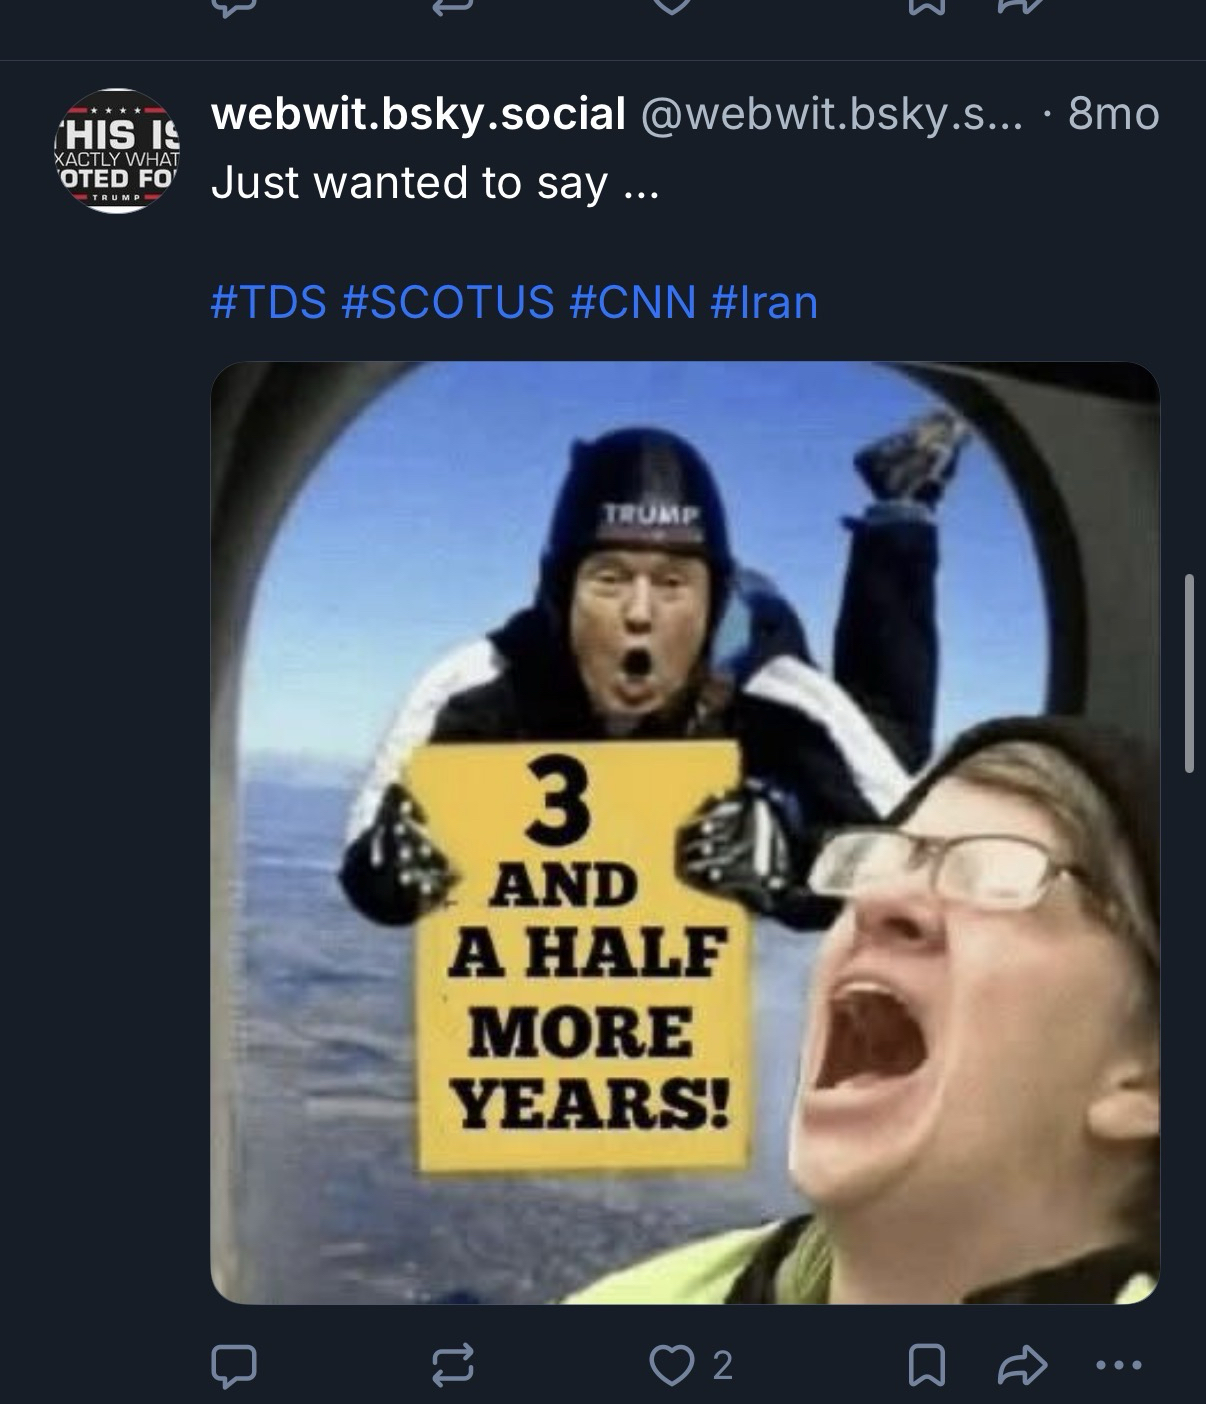Image resolution: width=1206 pixels, height=1404 pixels.
Task: Open the #SCOTUS hashtag
Action: pos(448,302)
